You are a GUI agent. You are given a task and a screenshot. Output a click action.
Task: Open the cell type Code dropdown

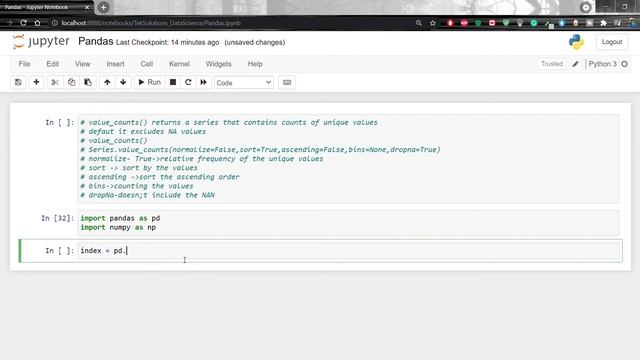244,83
